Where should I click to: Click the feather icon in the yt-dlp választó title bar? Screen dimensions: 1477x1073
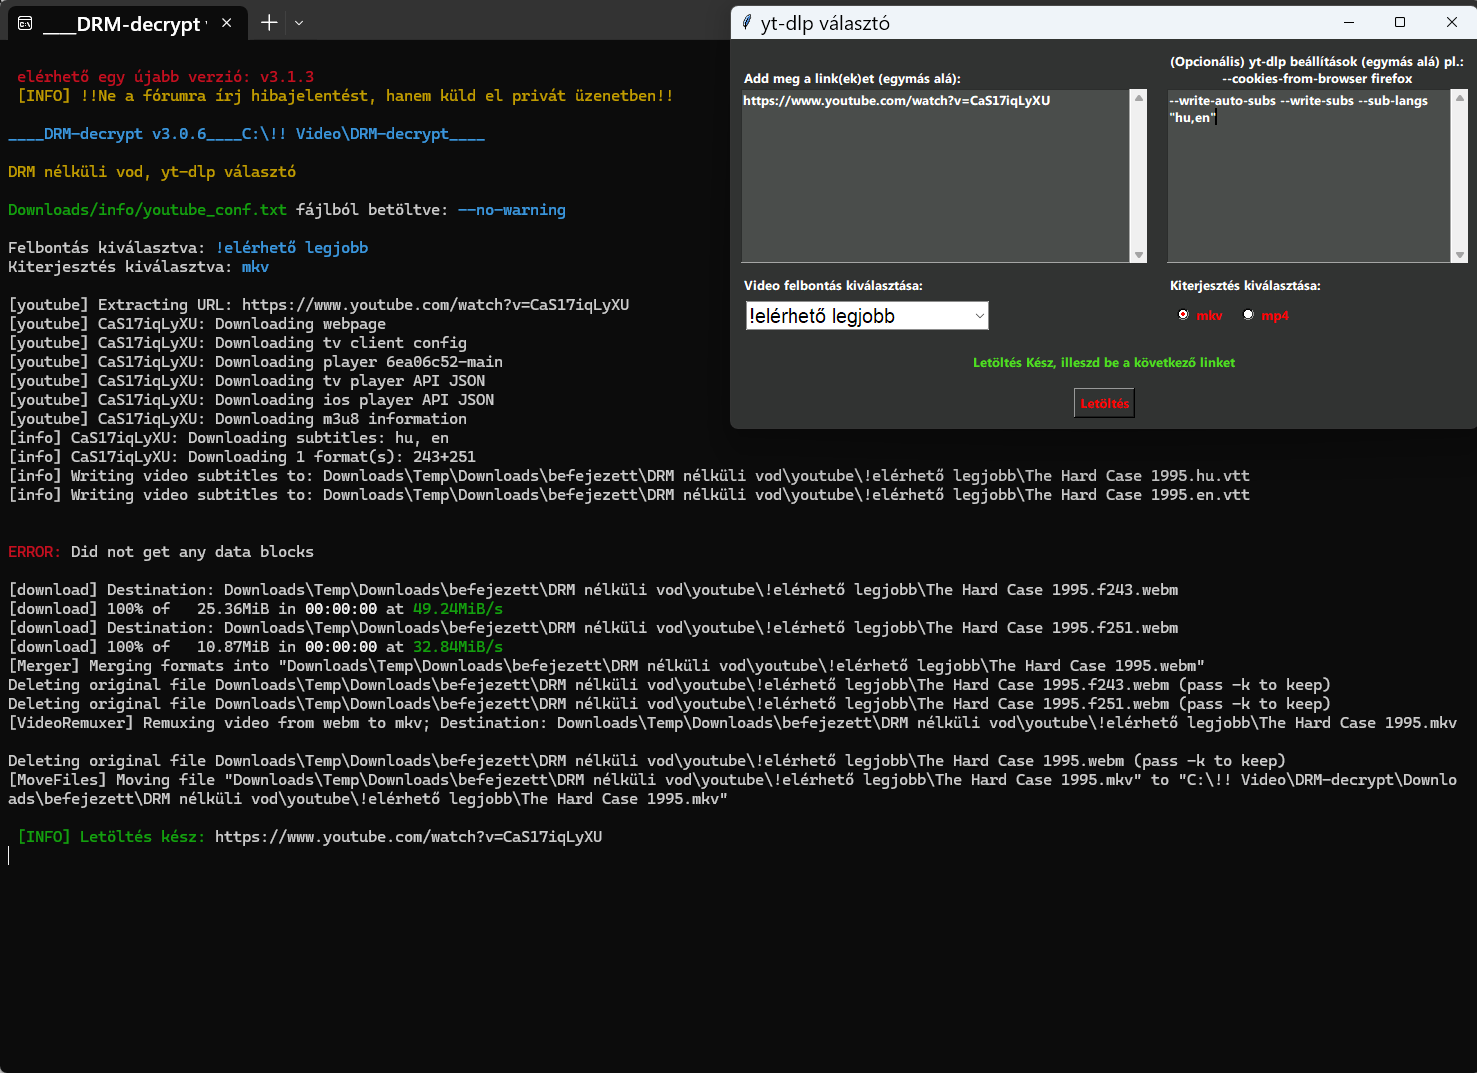(746, 22)
